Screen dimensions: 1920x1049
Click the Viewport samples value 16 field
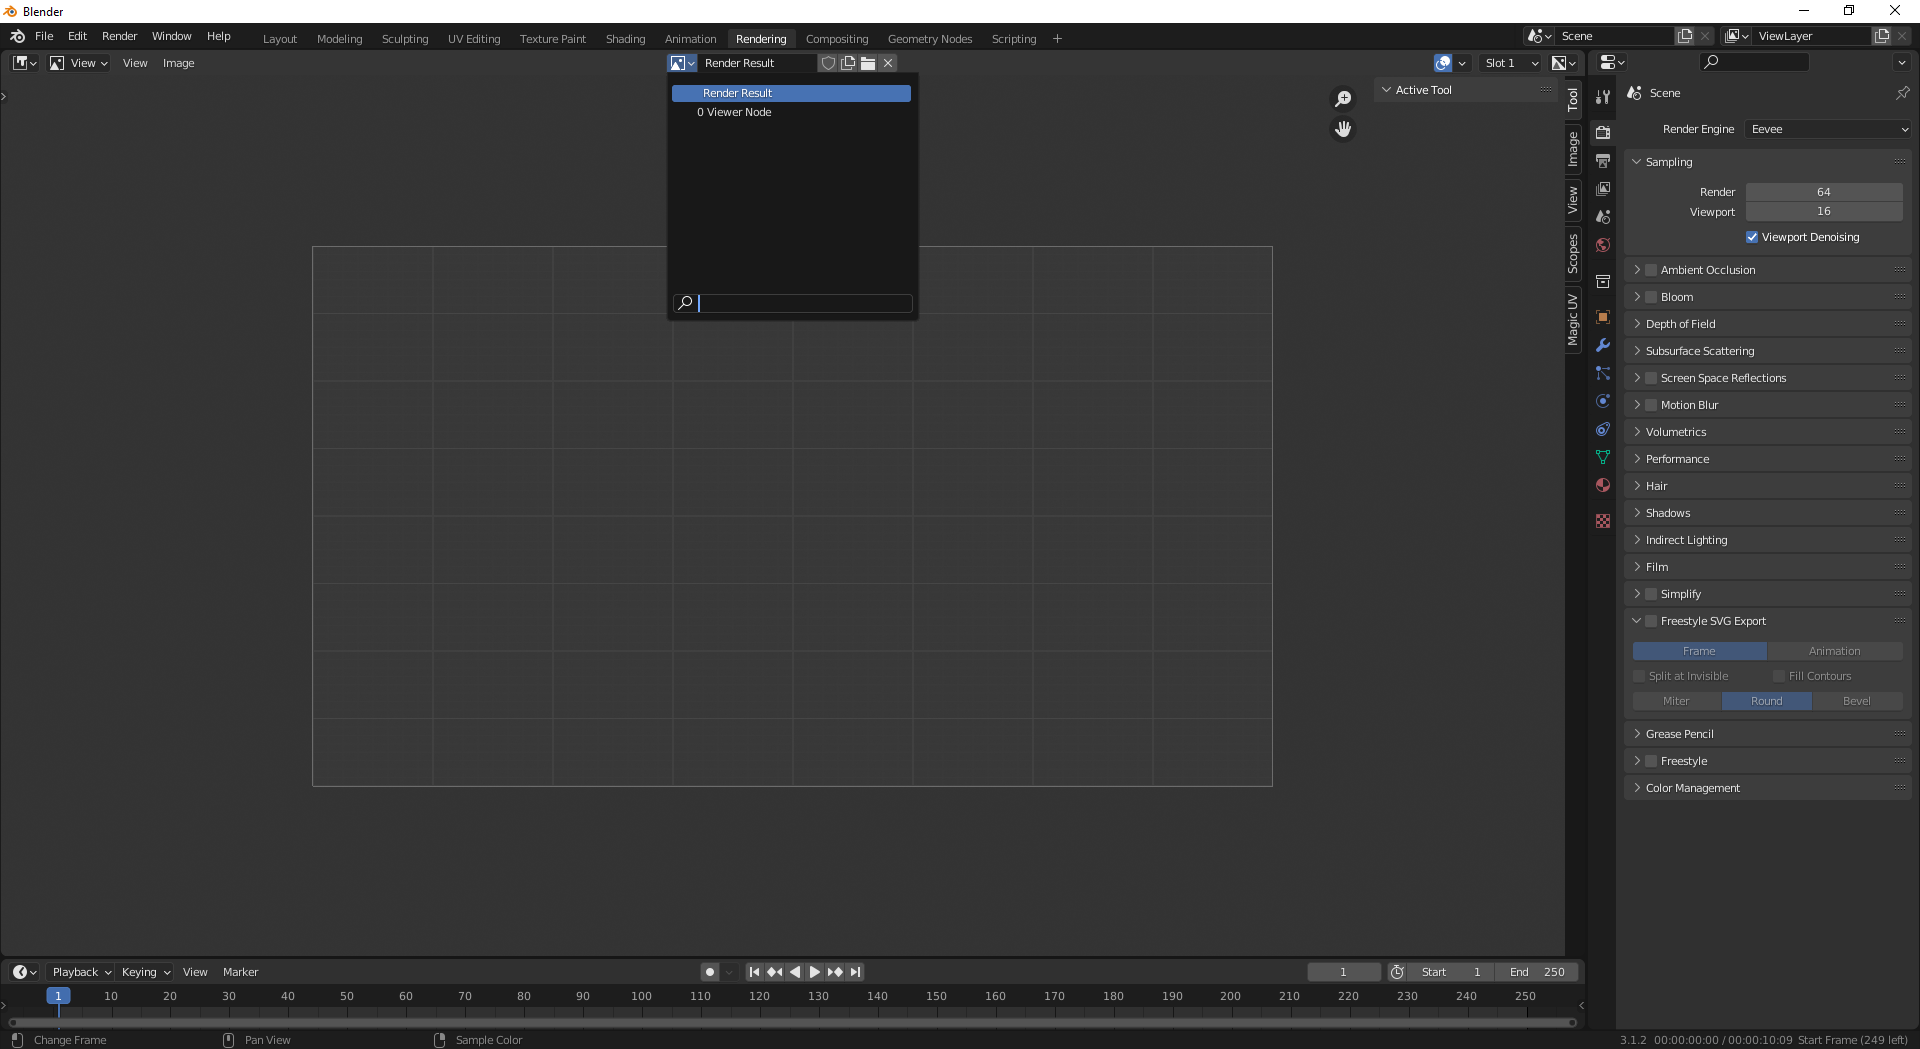pyautogui.click(x=1824, y=212)
